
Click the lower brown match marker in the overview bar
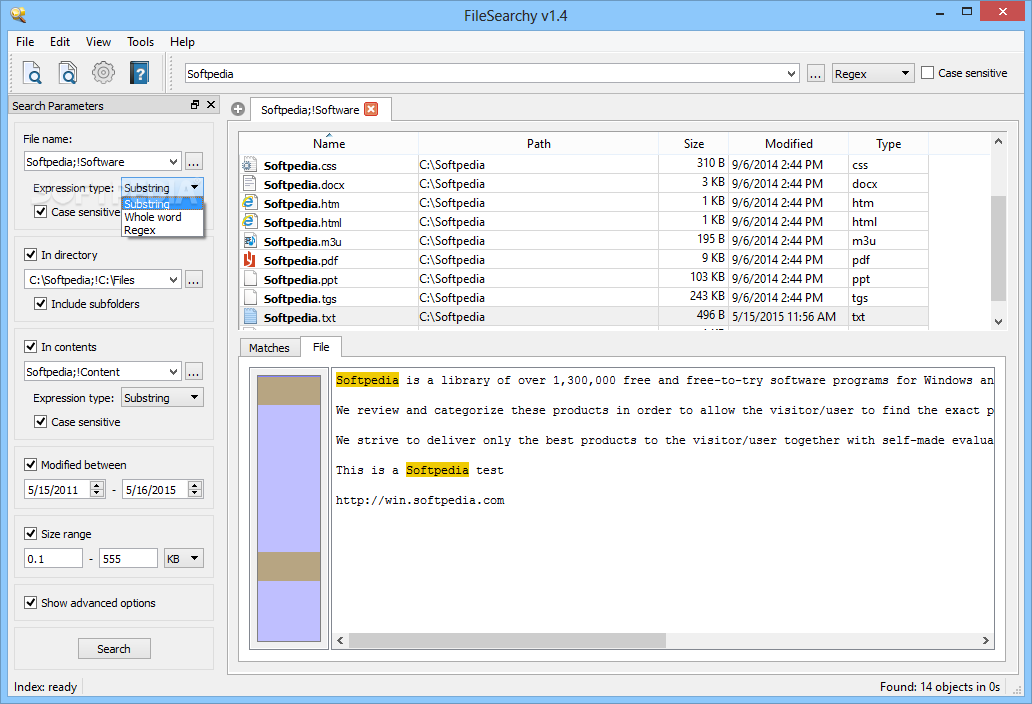[x=289, y=566]
